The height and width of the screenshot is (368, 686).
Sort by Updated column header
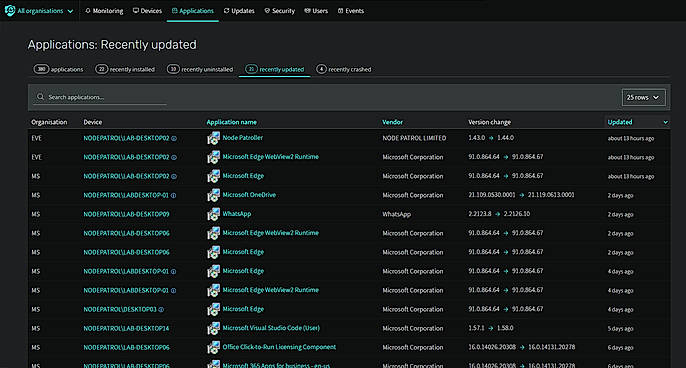click(620, 122)
